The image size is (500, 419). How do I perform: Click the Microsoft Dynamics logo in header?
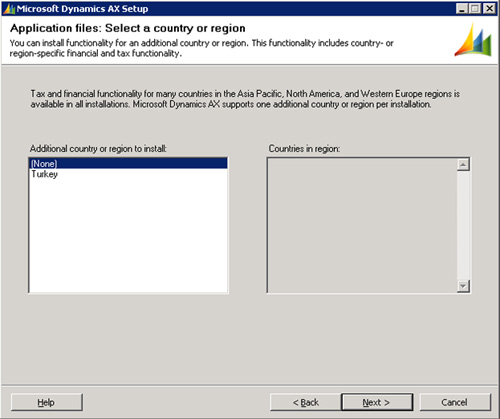tap(473, 40)
